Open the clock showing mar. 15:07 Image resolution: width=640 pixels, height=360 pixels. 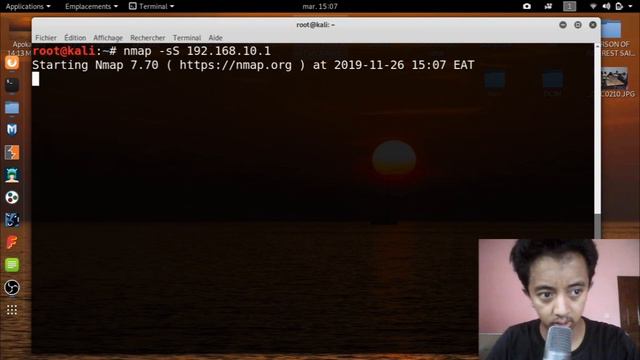[320, 6]
